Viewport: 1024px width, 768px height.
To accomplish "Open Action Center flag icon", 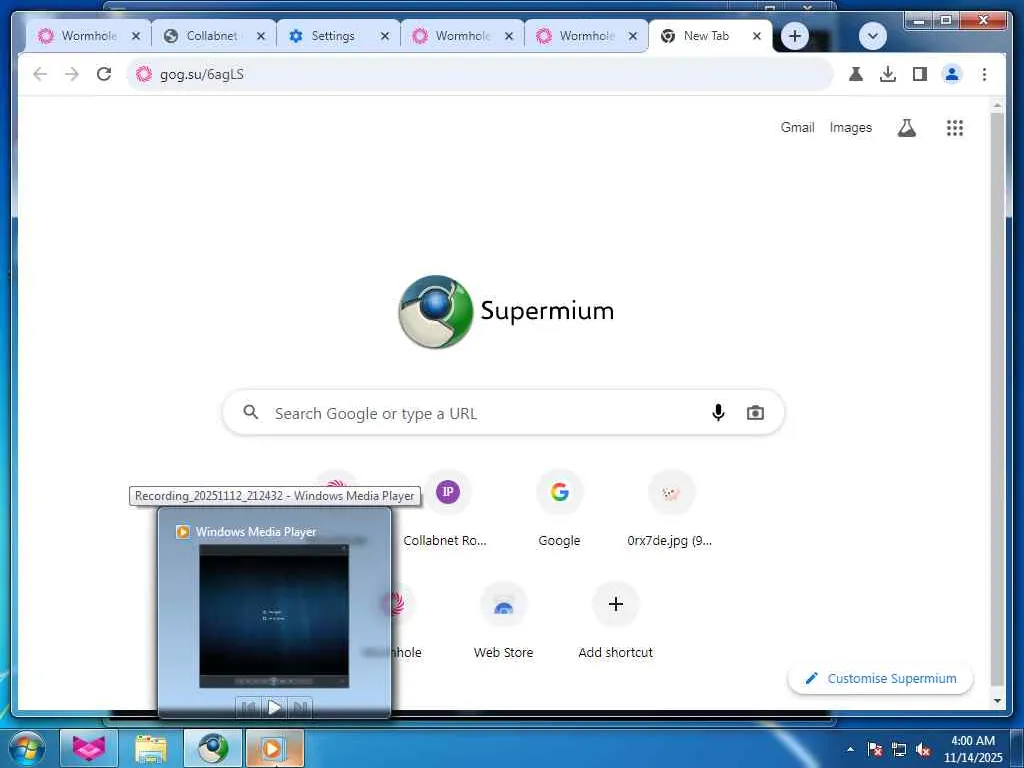I will pos(874,749).
